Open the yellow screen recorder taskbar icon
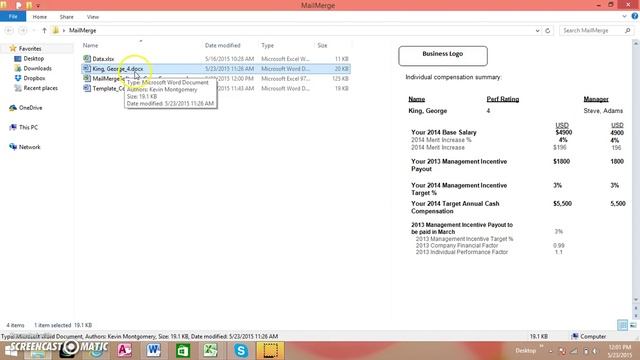 click(x=270, y=350)
